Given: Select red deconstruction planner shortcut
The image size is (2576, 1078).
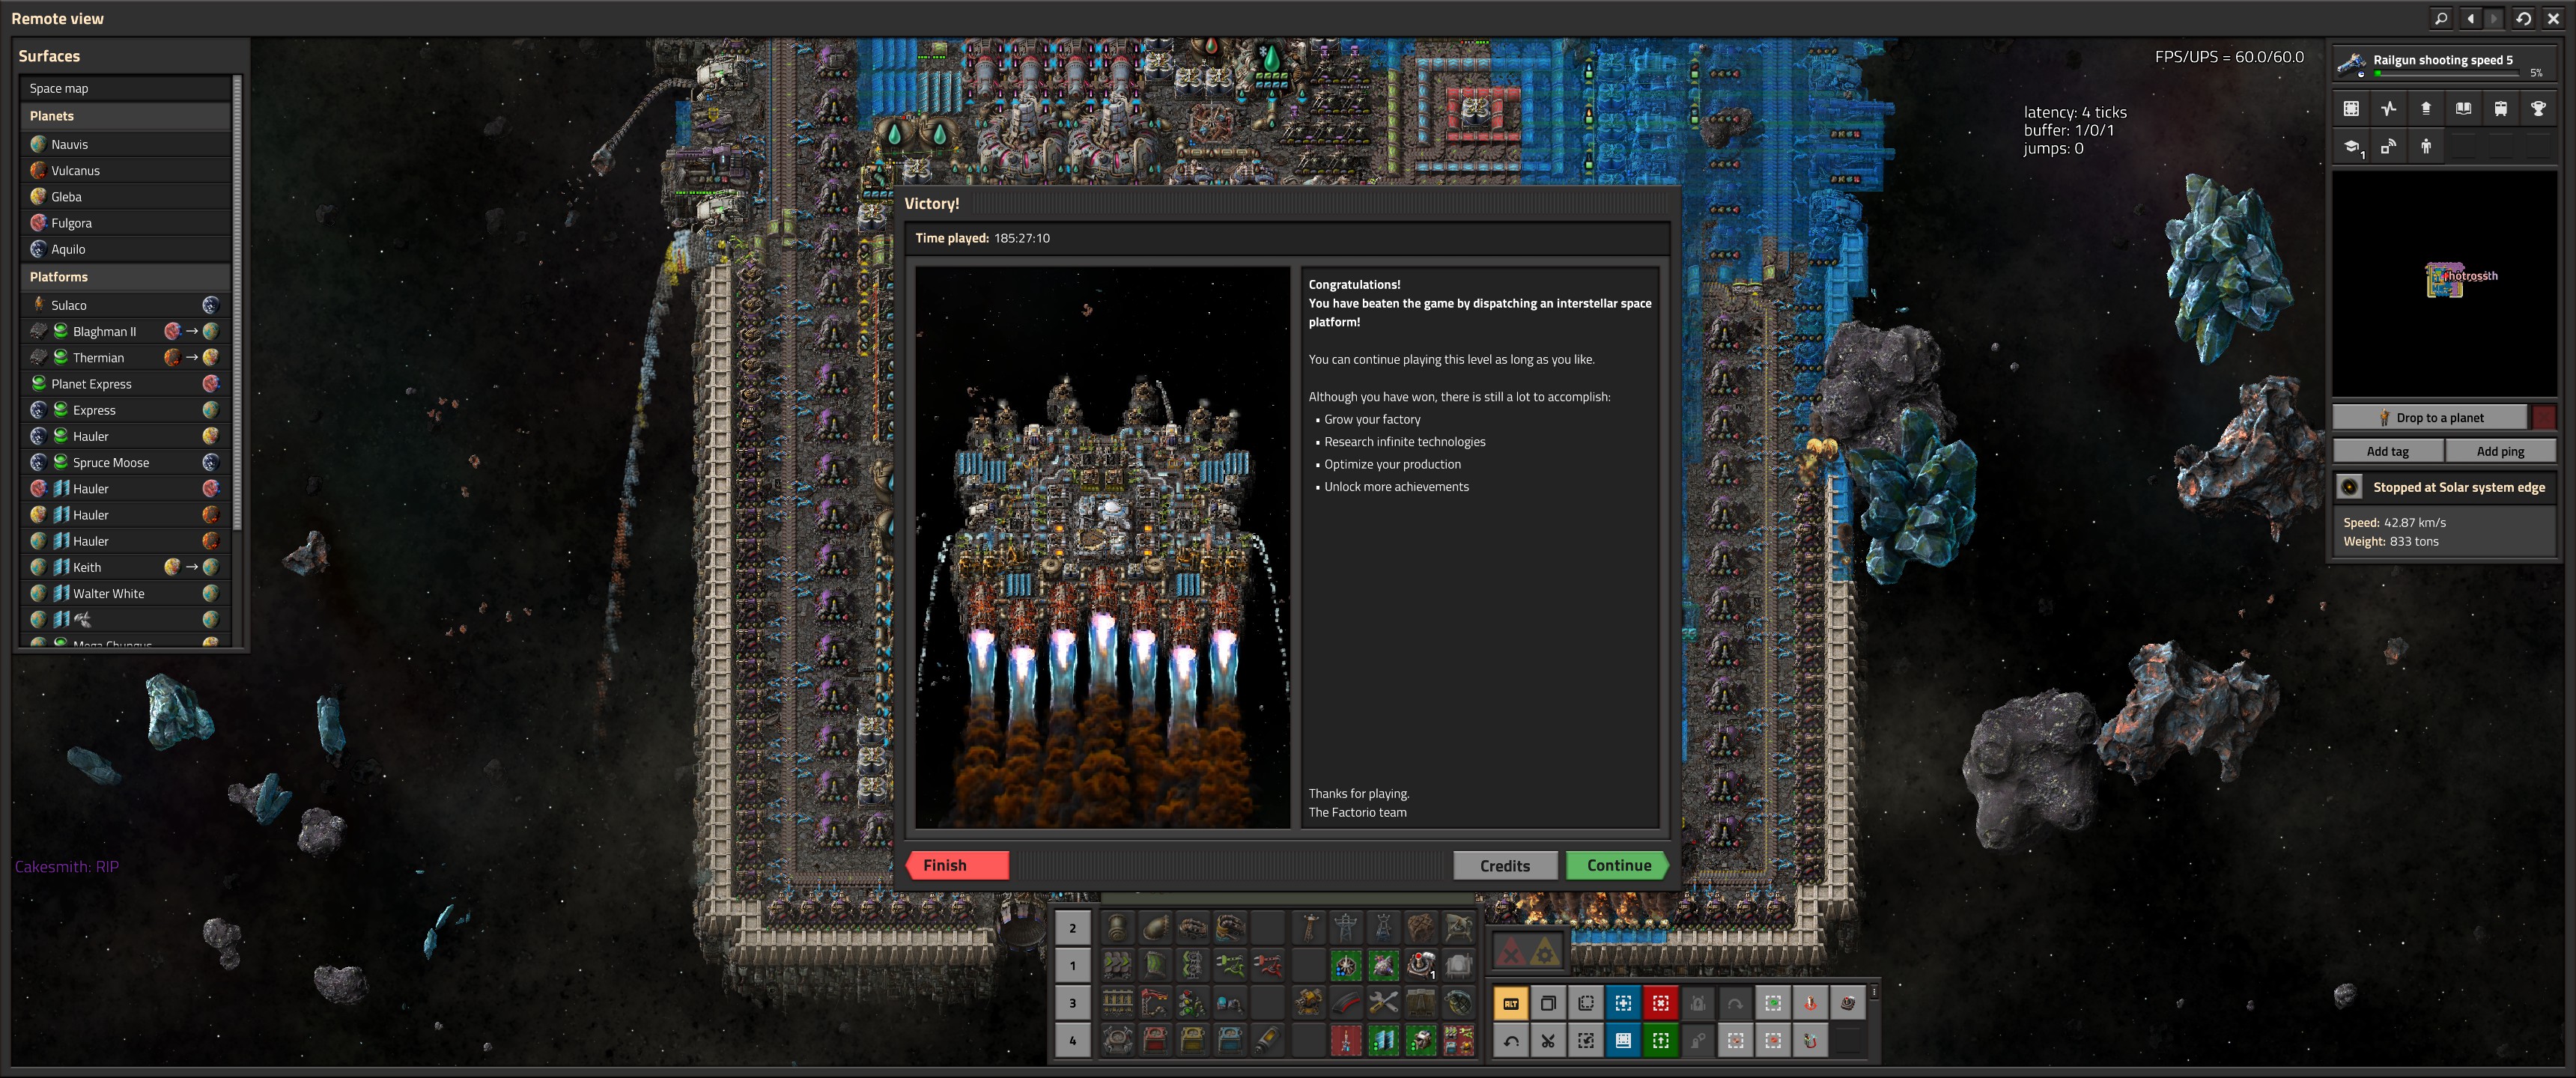Looking at the screenshot, I should (x=1660, y=1003).
